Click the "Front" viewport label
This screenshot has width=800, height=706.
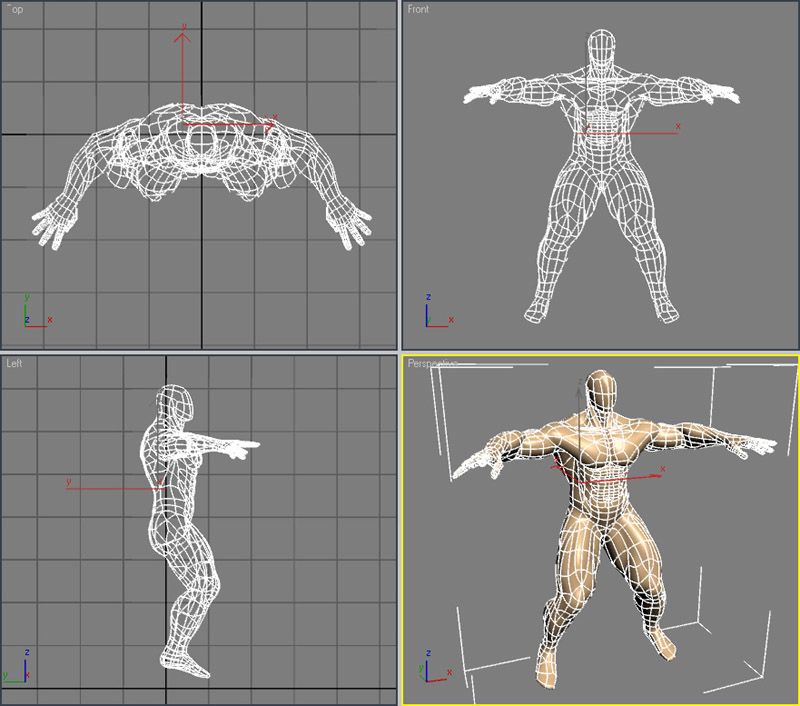tap(418, 9)
